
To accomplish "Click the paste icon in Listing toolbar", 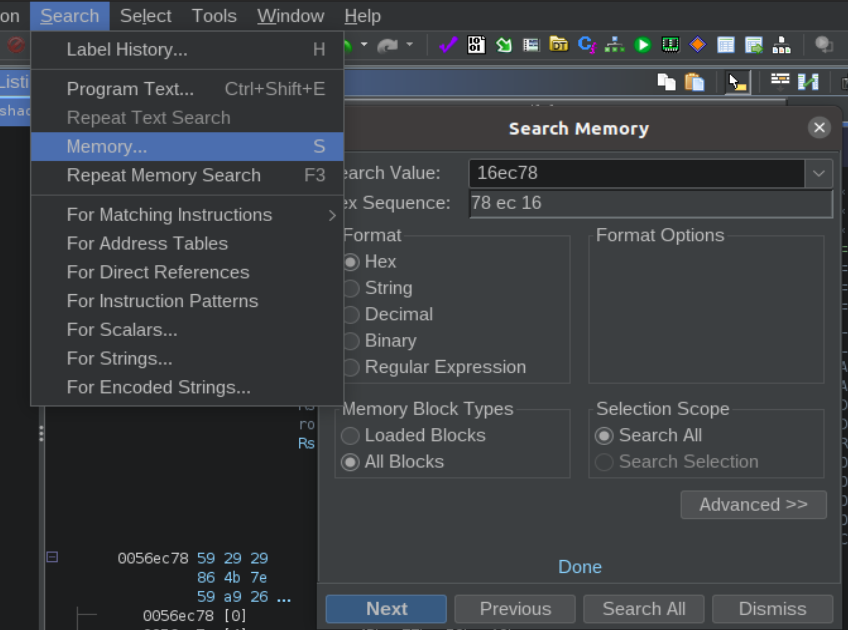I will 694,82.
